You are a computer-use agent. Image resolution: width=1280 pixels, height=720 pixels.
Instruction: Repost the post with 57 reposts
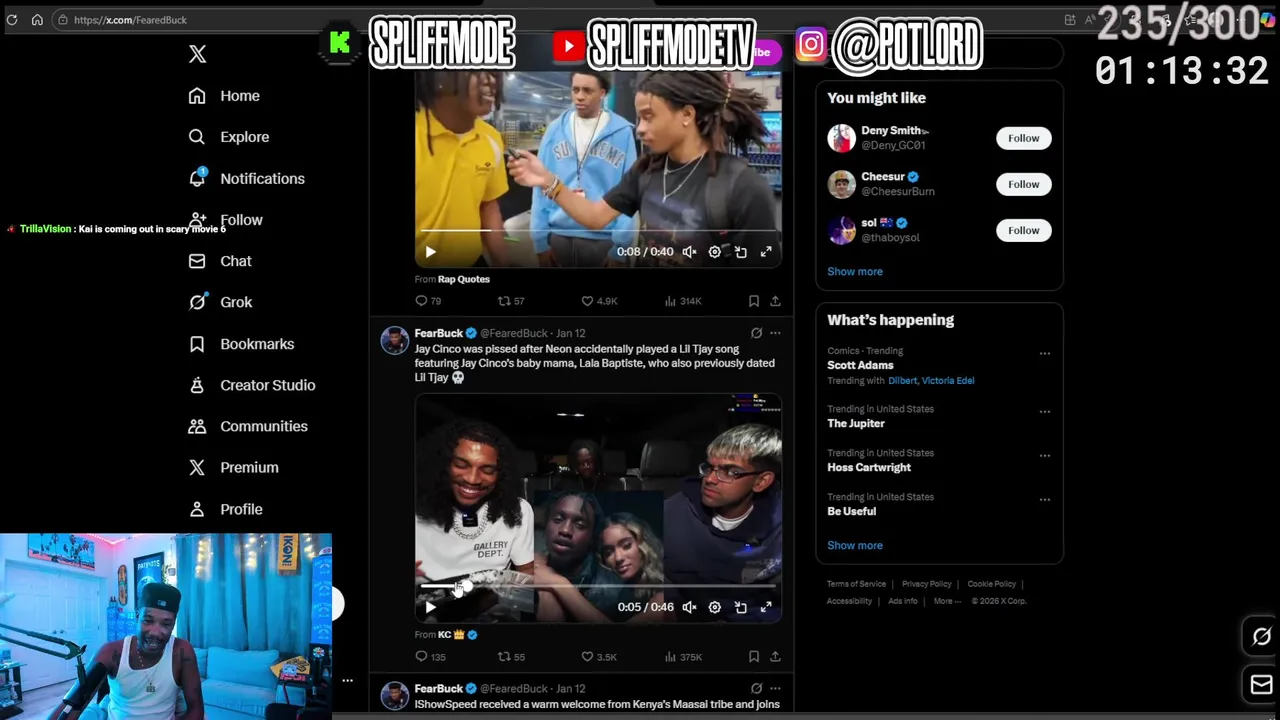(x=511, y=301)
